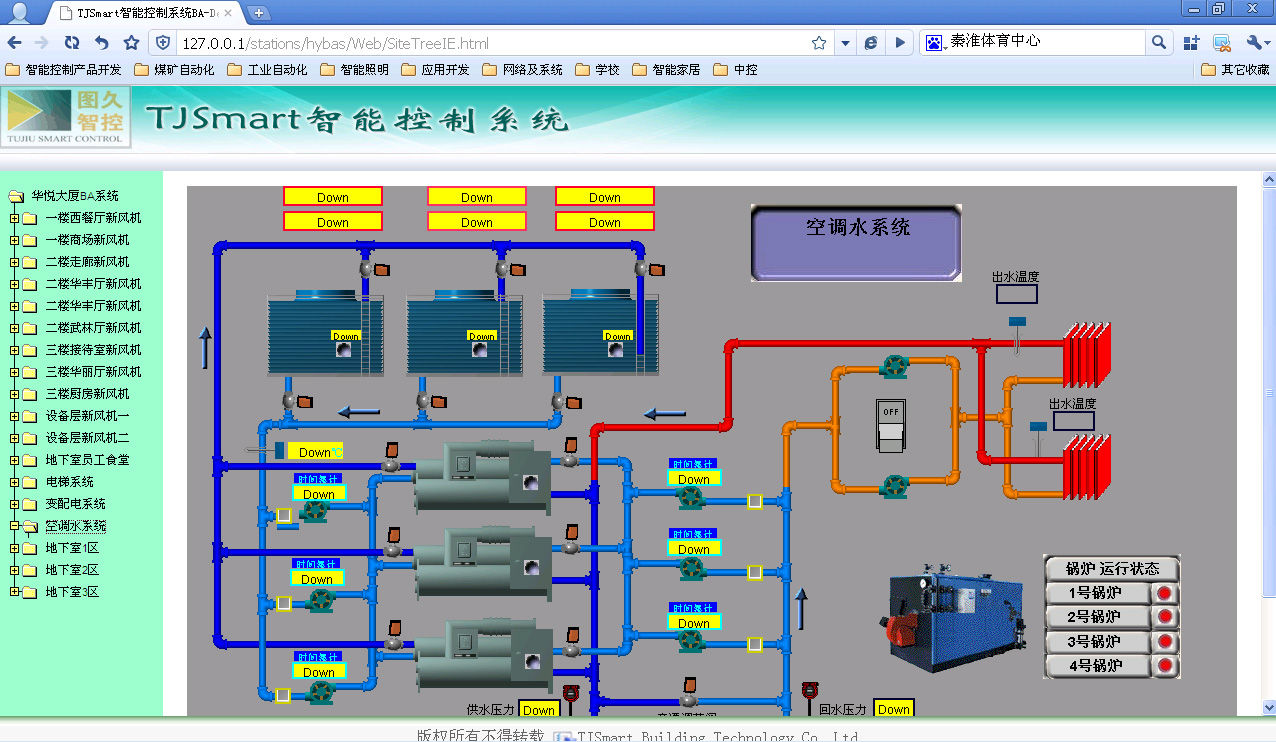This screenshot has height=742, width=1276.
Task: Open the wrench settings menu icon
Action: pyautogui.click(x=1254, y=43)
